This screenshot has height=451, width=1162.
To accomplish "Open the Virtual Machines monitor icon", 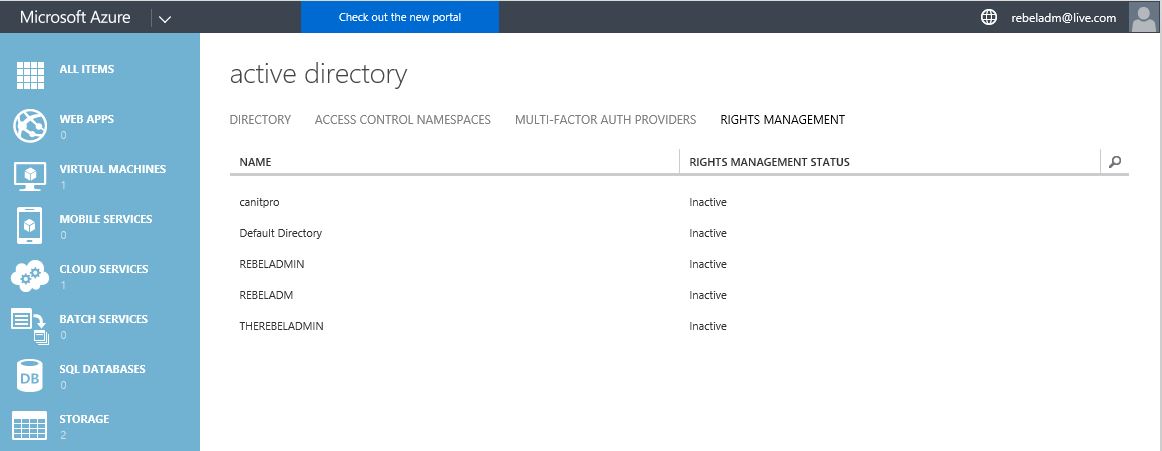I will [x=30, y=176].
